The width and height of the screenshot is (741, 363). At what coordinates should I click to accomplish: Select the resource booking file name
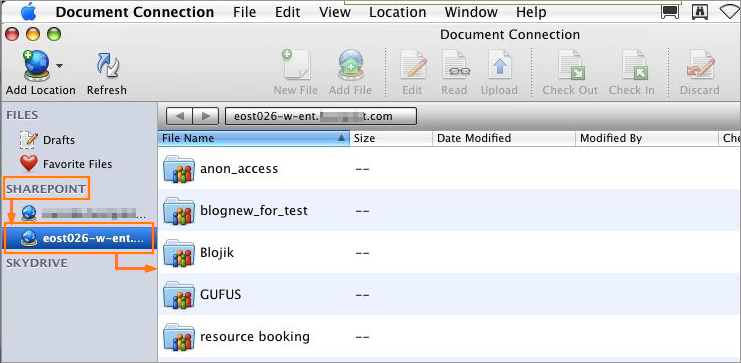pos(255,337)
